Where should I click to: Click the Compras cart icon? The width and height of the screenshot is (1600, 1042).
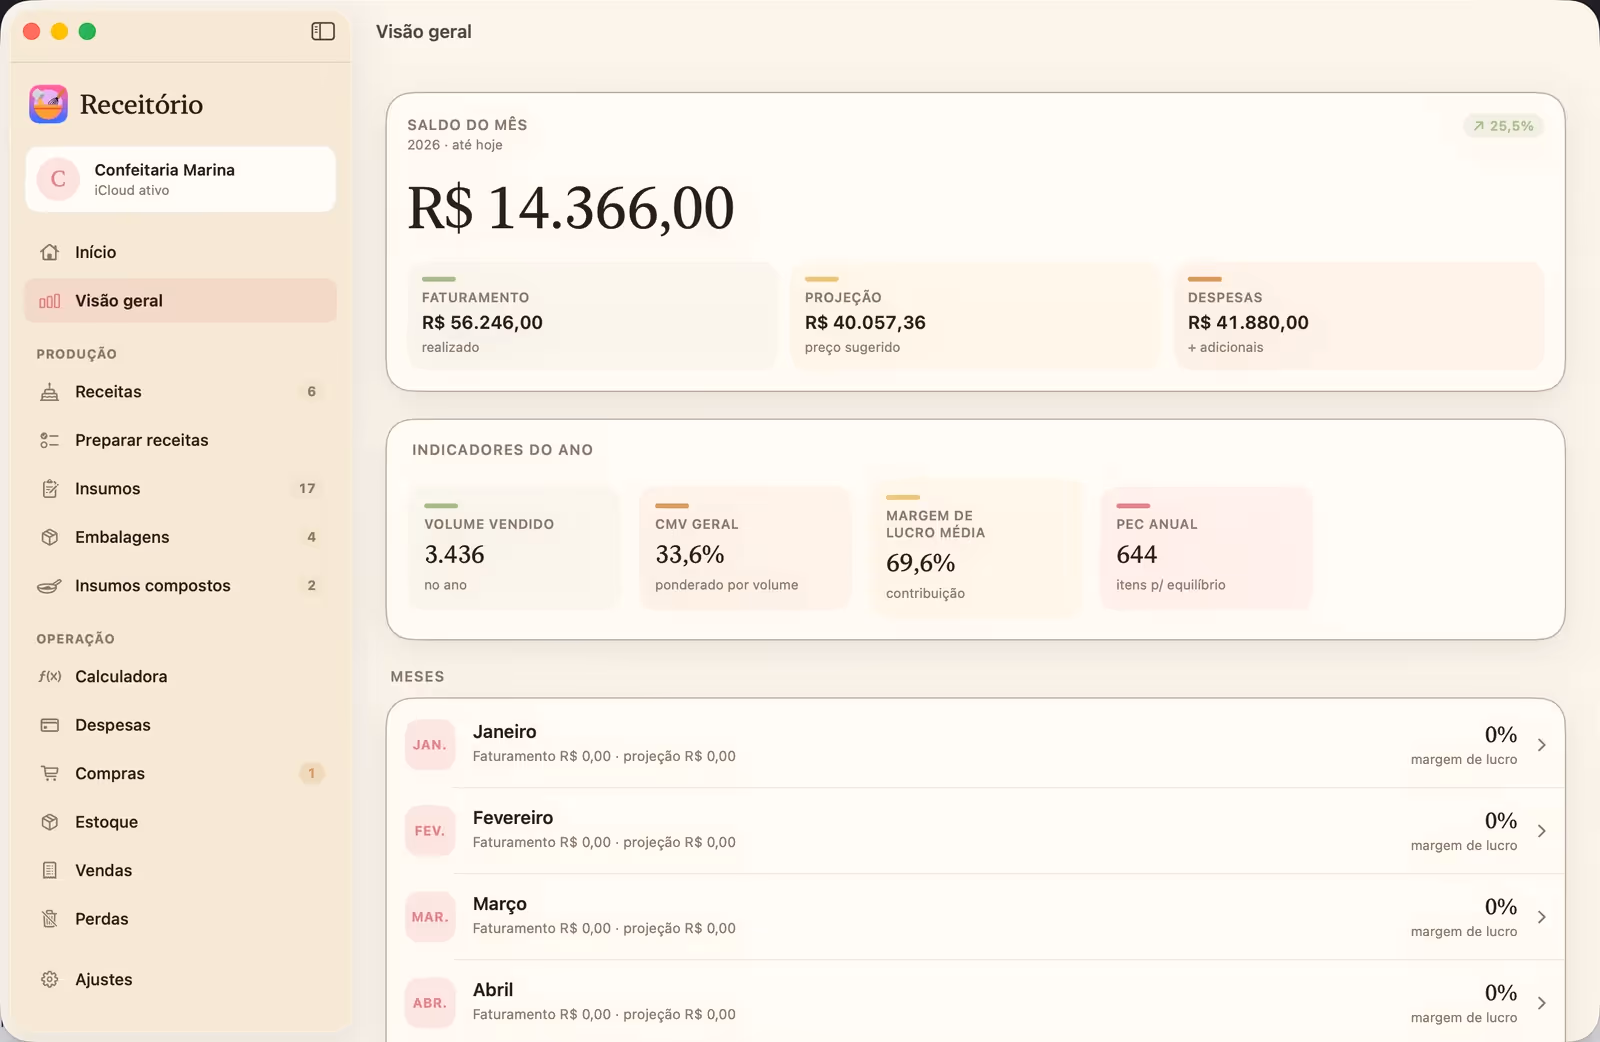coord(49,774)
